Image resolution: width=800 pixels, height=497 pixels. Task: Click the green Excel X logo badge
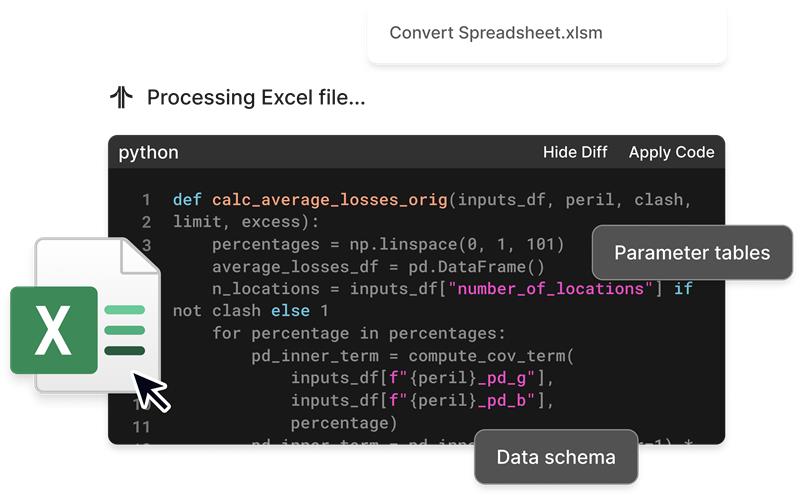point(54,330)
